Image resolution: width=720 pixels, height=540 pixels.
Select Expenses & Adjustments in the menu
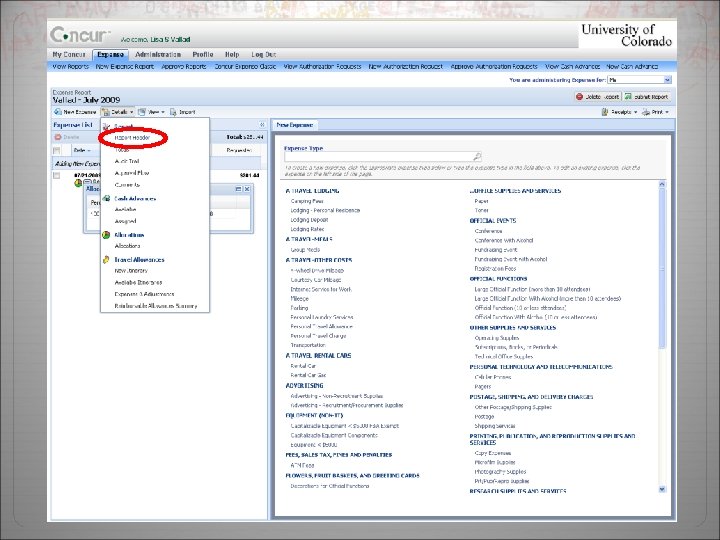[144, 294]
